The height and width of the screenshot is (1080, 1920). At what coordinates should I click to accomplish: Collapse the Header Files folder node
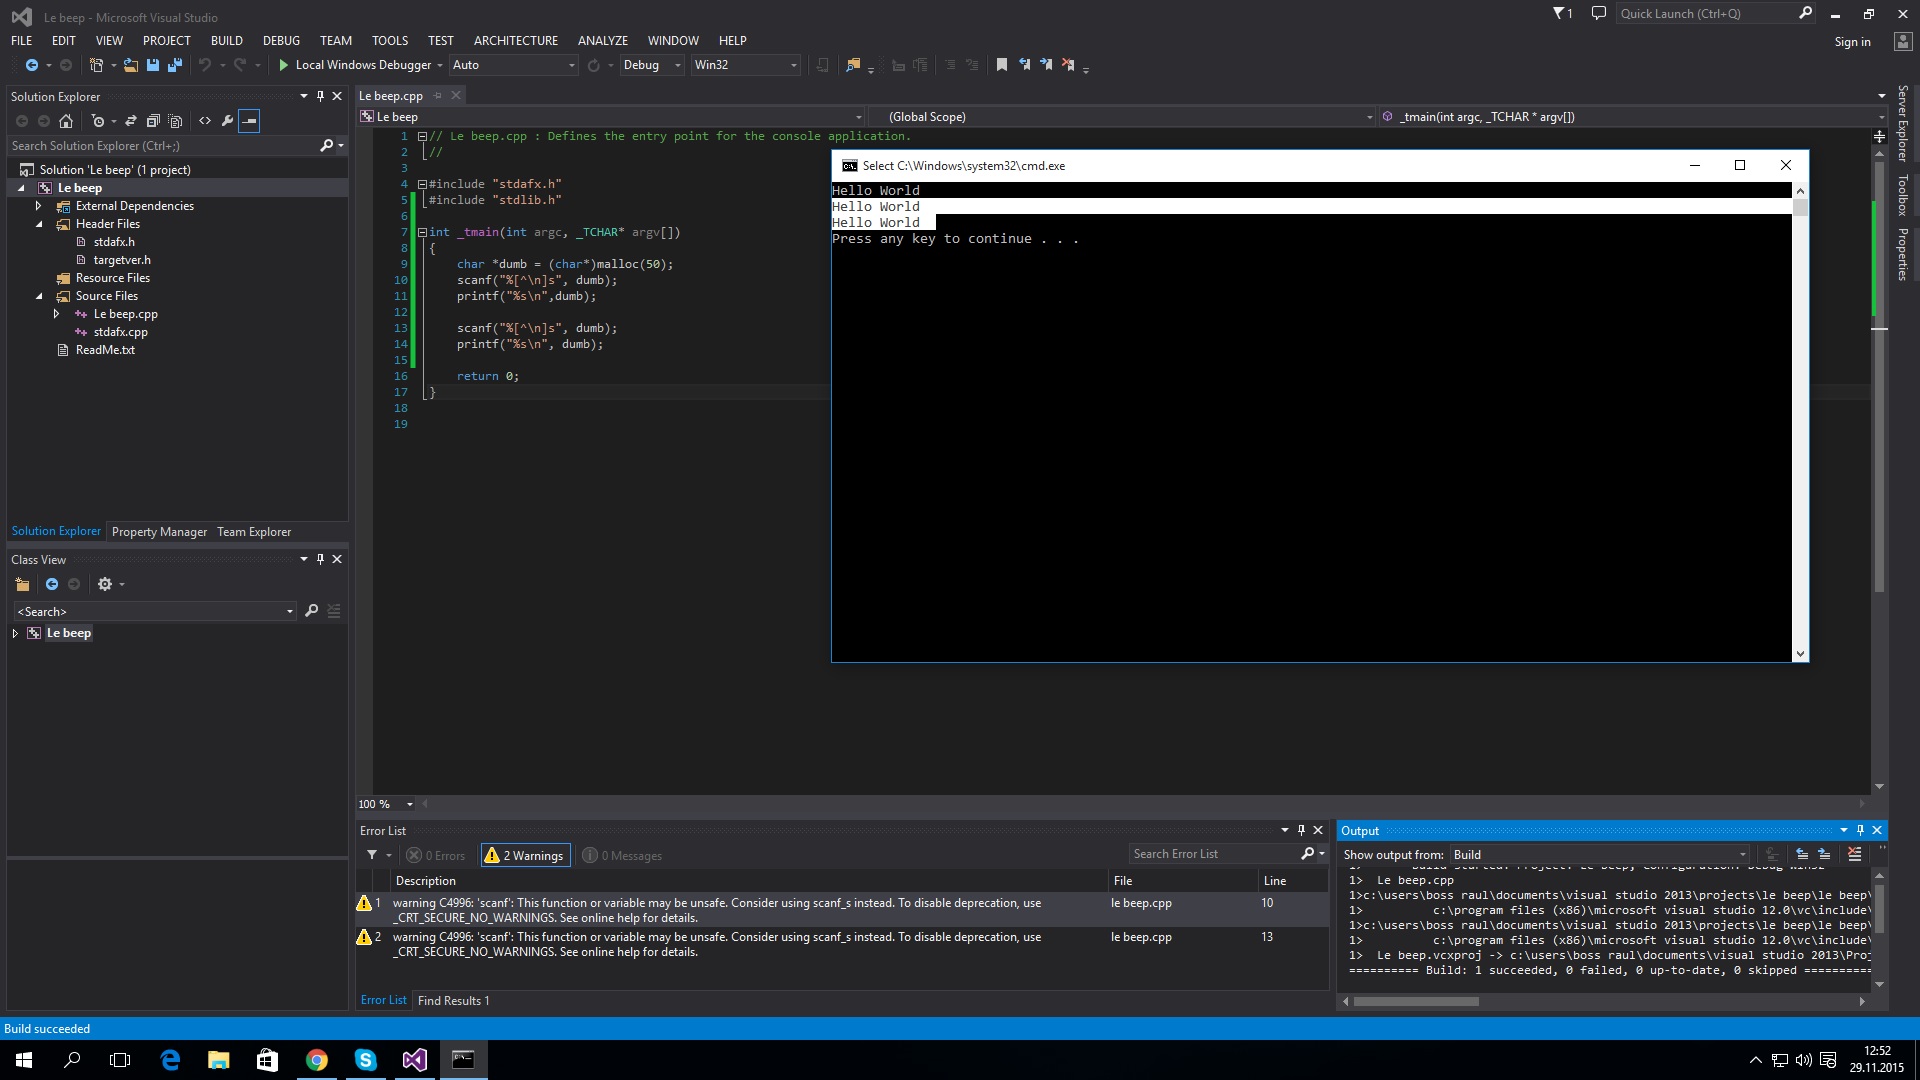(x=39, y=224)
